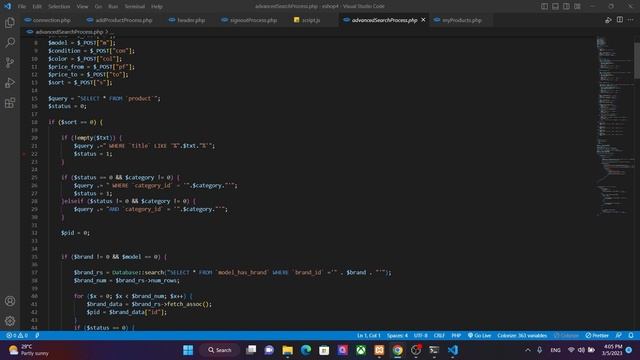Viewport: 640px width, 360px height.
Task: Open the Windows Start menu
Action: tap(188, 350)
